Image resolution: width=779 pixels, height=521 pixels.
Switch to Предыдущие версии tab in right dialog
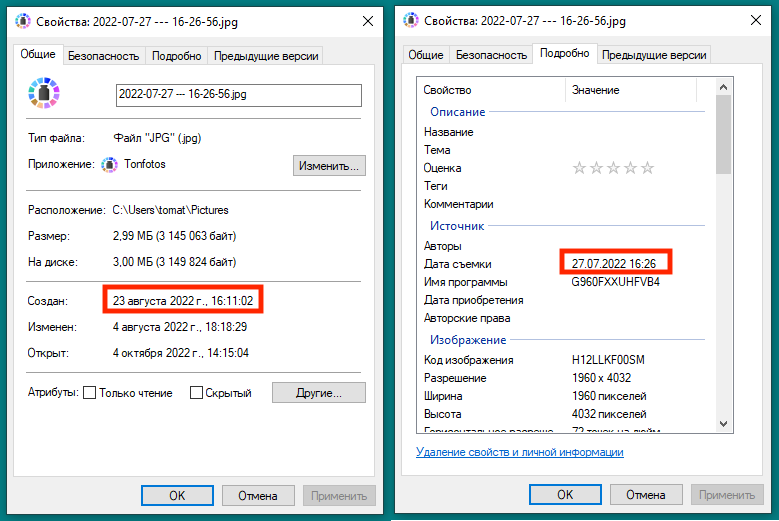coord(654,56)
